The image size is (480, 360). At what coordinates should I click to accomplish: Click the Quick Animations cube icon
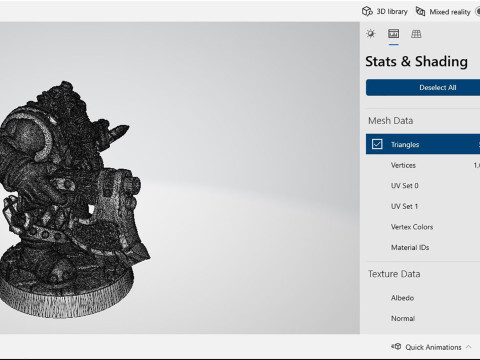click(396, 346)
